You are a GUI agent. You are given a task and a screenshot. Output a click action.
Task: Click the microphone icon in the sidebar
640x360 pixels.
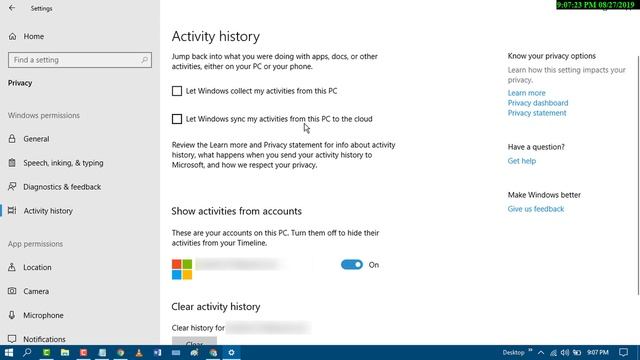click(12, 315)
